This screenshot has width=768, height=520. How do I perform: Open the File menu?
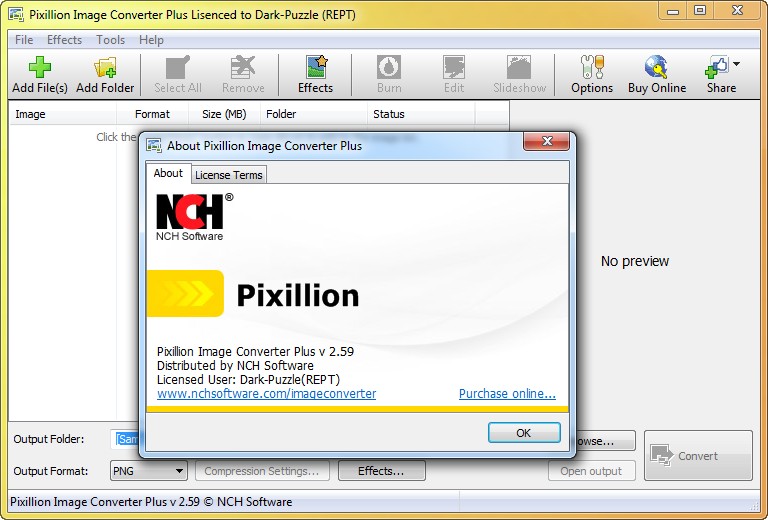tap(24, 40)
